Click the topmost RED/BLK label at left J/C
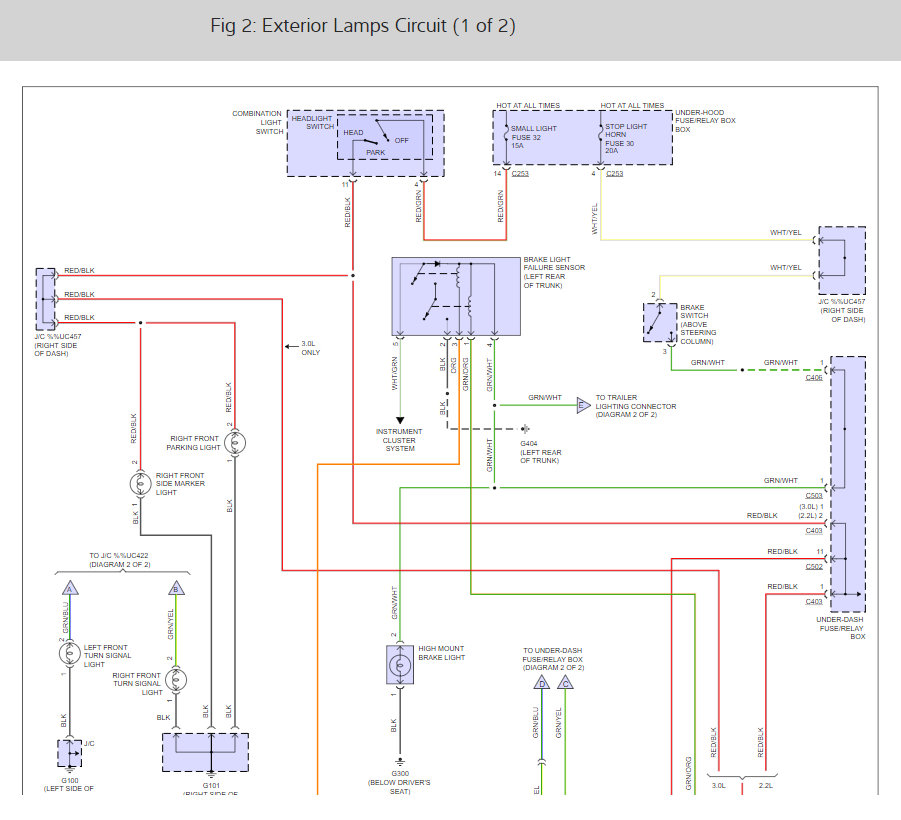The height and width of the screenshot is (820, 901). [x=79, y=270]
